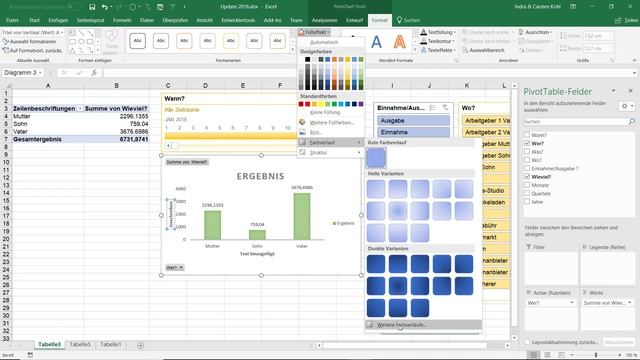The image size is (640, 360).
Task: Switch to the Formeln ribbon tab
Action: pos(122,20)
